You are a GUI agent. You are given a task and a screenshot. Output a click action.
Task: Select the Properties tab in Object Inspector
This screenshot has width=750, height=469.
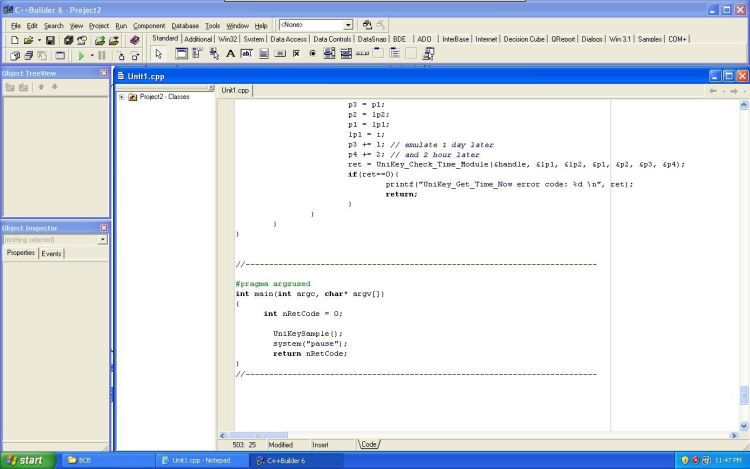(x=21, y=253)
